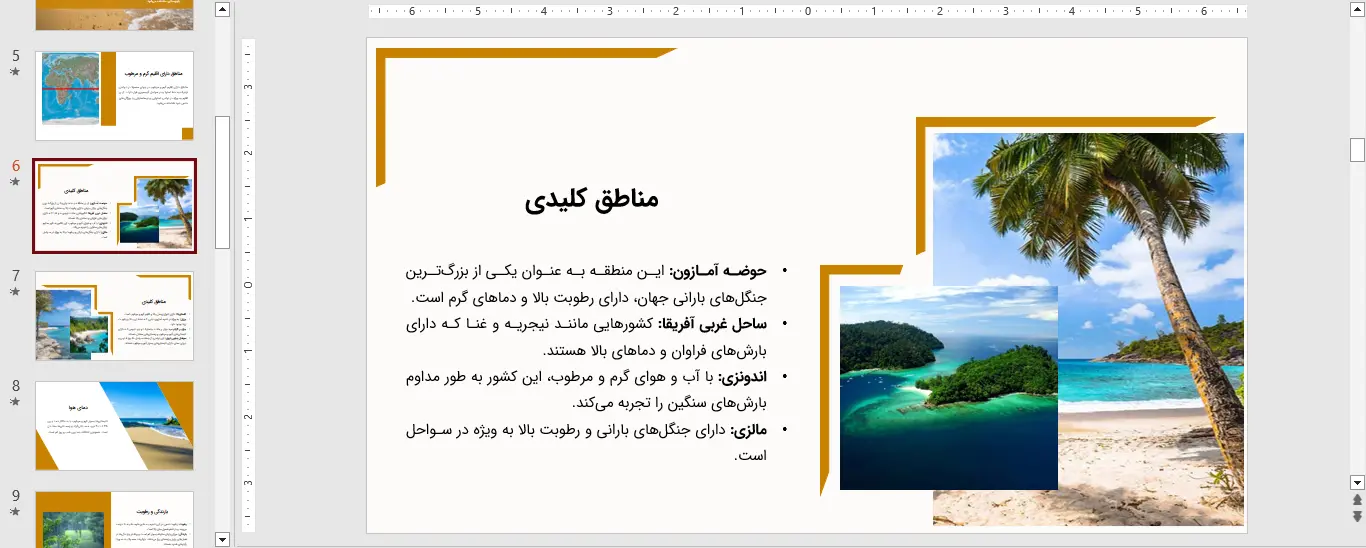
Task: Click animation star icon under slide 9
Action: [x=15, y=512]
